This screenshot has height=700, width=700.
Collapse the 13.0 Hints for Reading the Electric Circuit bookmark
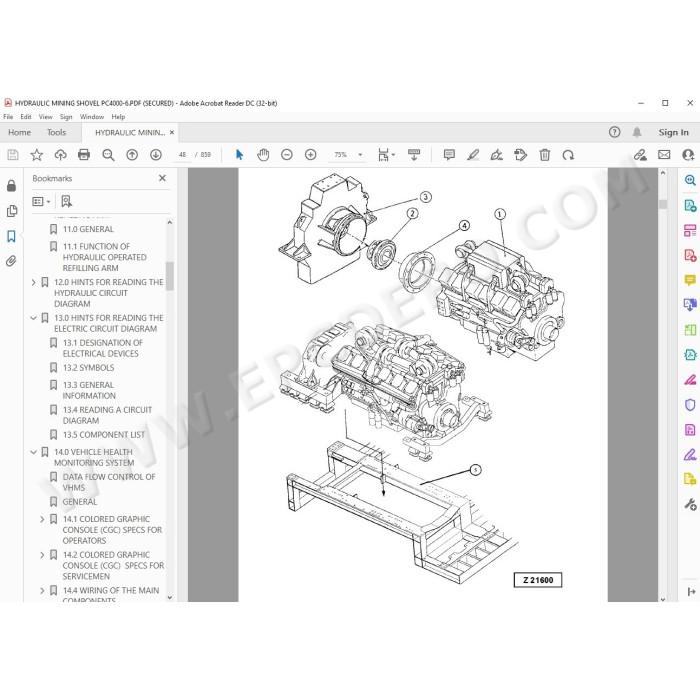[x=33, y=318]
